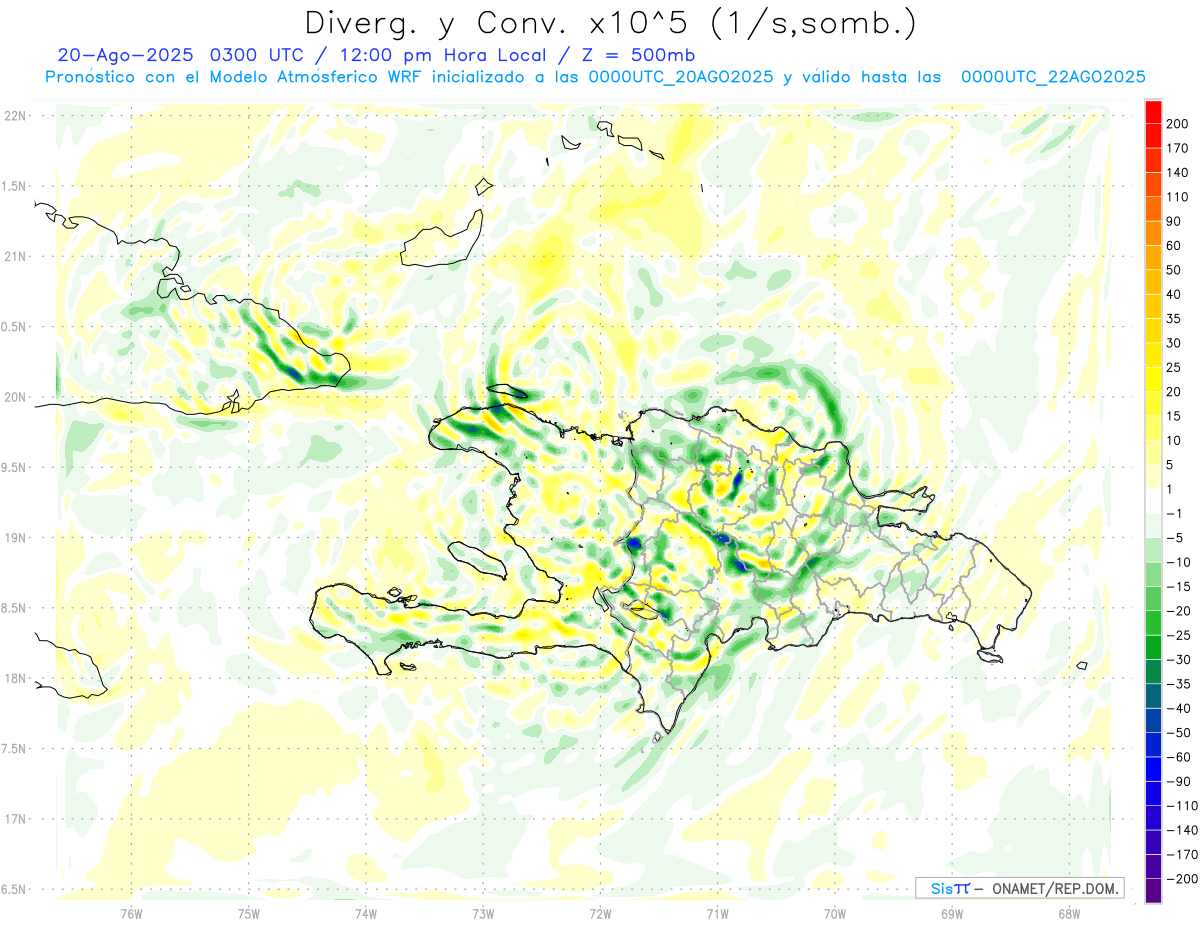The height and width of the screenshot is (927, 1200).
Task: Click the '-15' color scale value
Action: click(x=1179, y=586)
